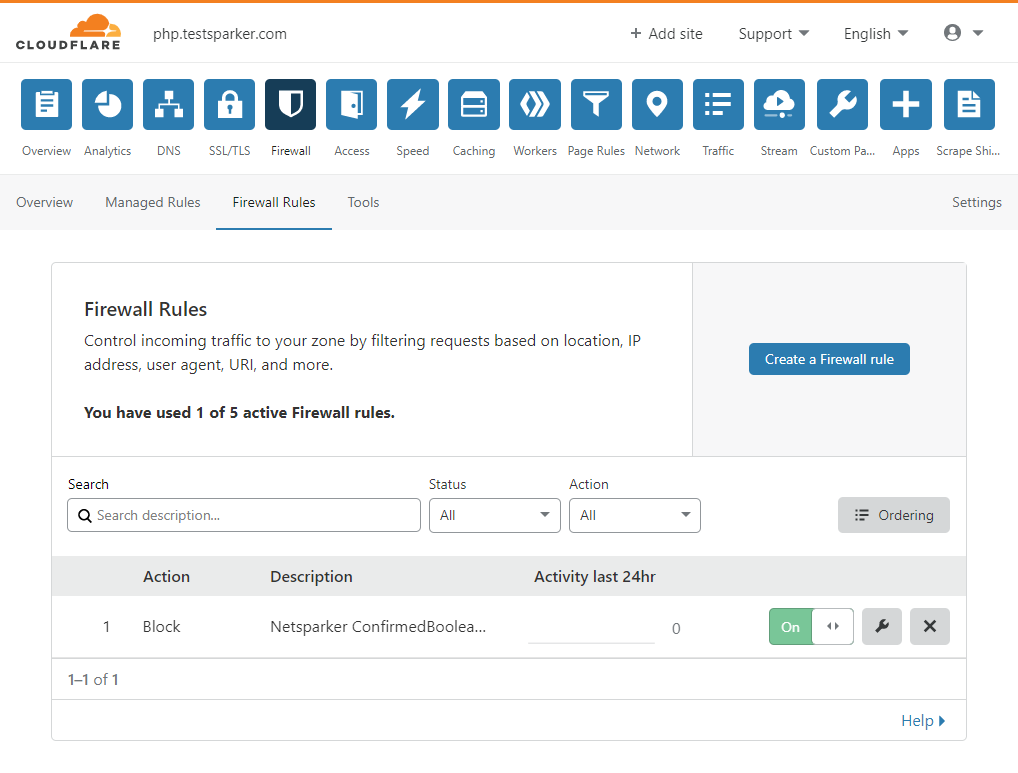
Task: Delete the Netsparker firewall rule with the X
Action: coord(929,626)
